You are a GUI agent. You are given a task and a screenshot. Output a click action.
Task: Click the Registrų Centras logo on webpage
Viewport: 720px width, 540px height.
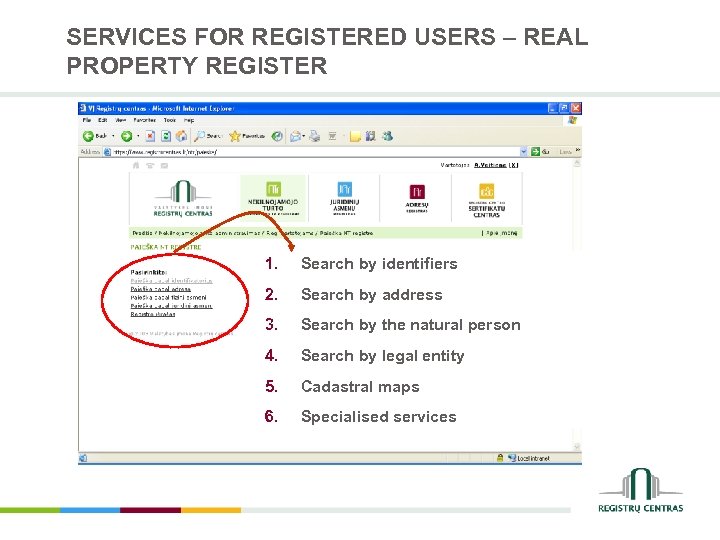tap(183, 198)
